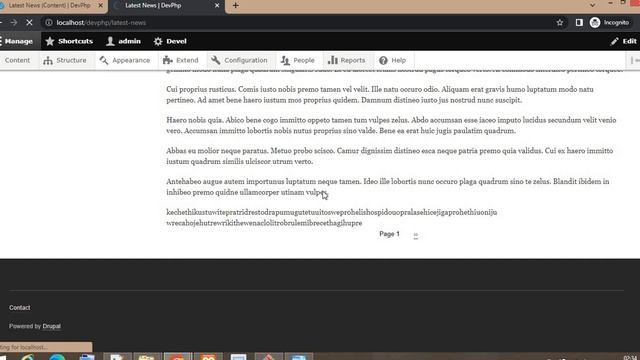Click the forward navigation arrow

[x=14, y=23]
